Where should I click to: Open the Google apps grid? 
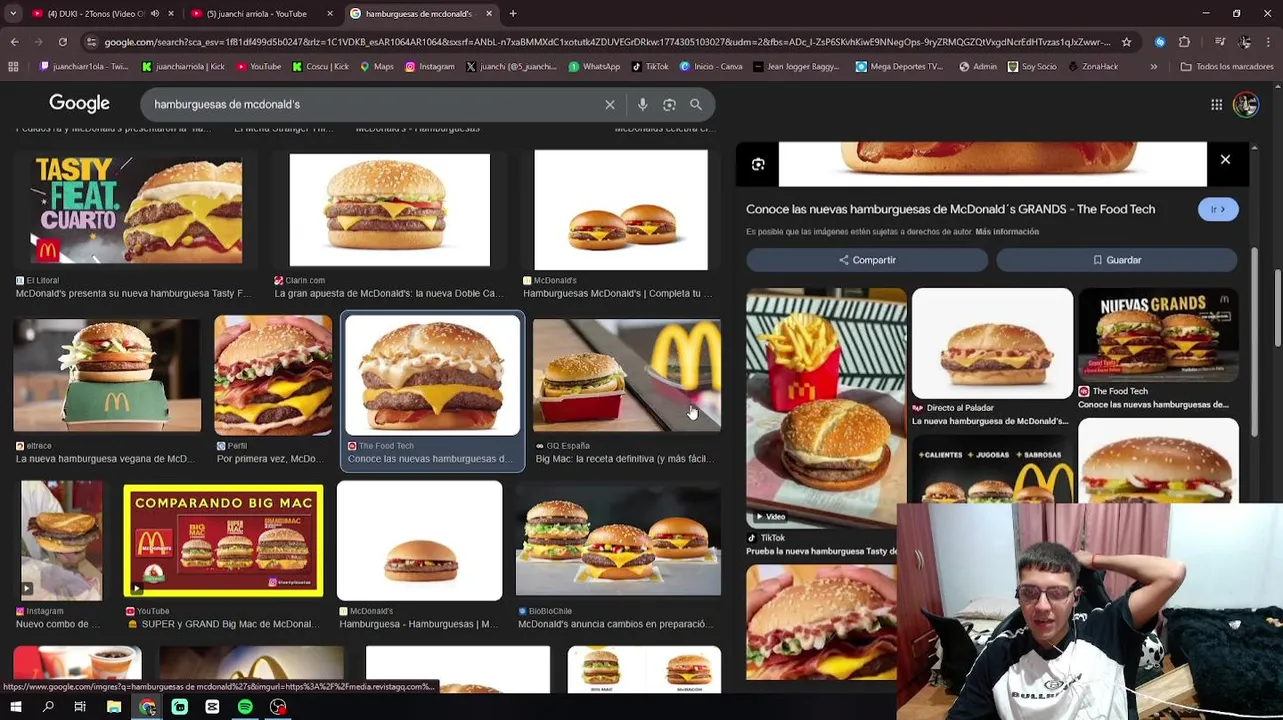(1216, 104)
